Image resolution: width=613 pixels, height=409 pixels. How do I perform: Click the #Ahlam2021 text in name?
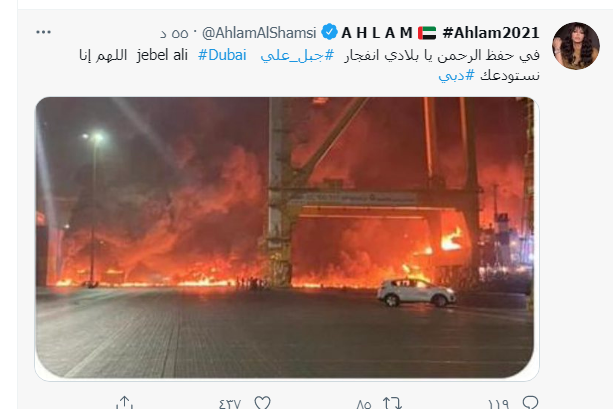click(491, 33)
